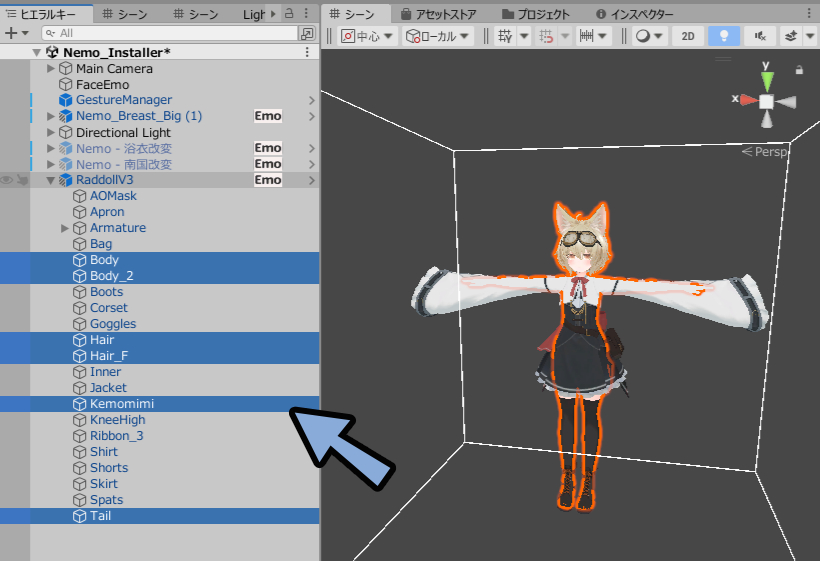Click the Emo badge on Nemo_Breast_Big (1)
Viewport: 820px width, 561px height.
point(268,116)
